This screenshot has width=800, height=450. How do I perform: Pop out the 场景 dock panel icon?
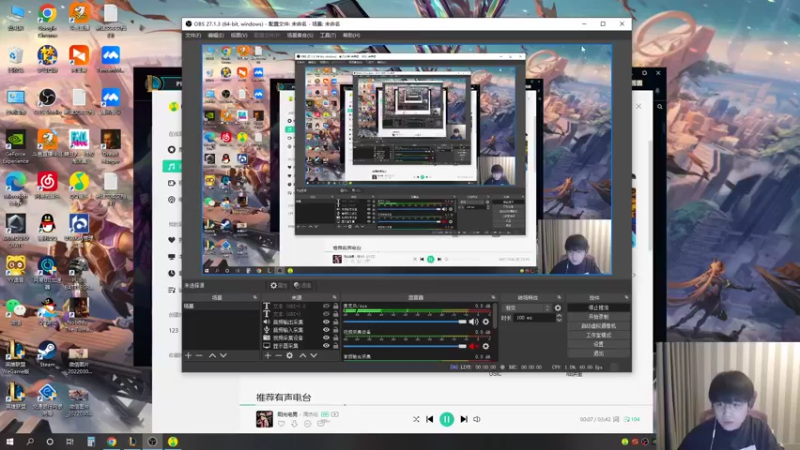tap(254, 297)
